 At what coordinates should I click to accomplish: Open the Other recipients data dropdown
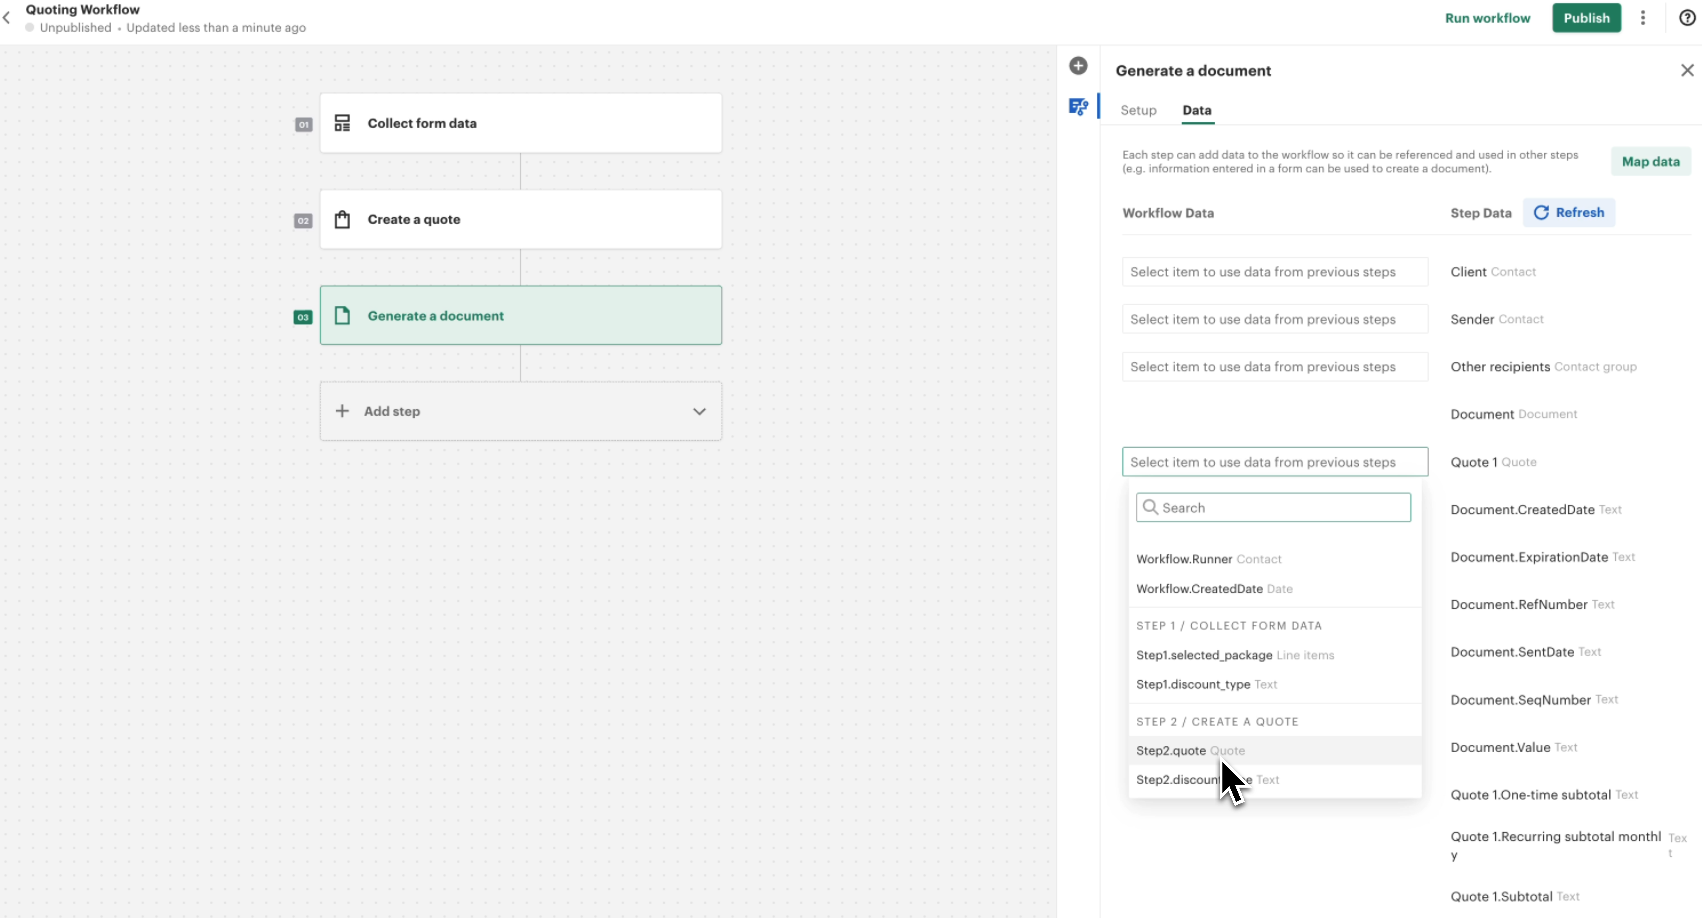click(x=1274, y=367)
